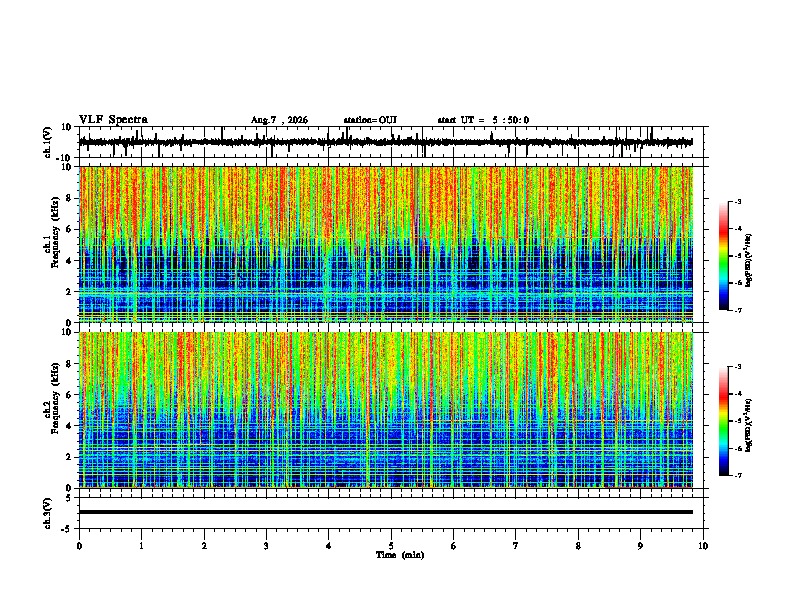Click the time axis tick label "3"
Screen dimensions: 792x612
coord(266,546)
